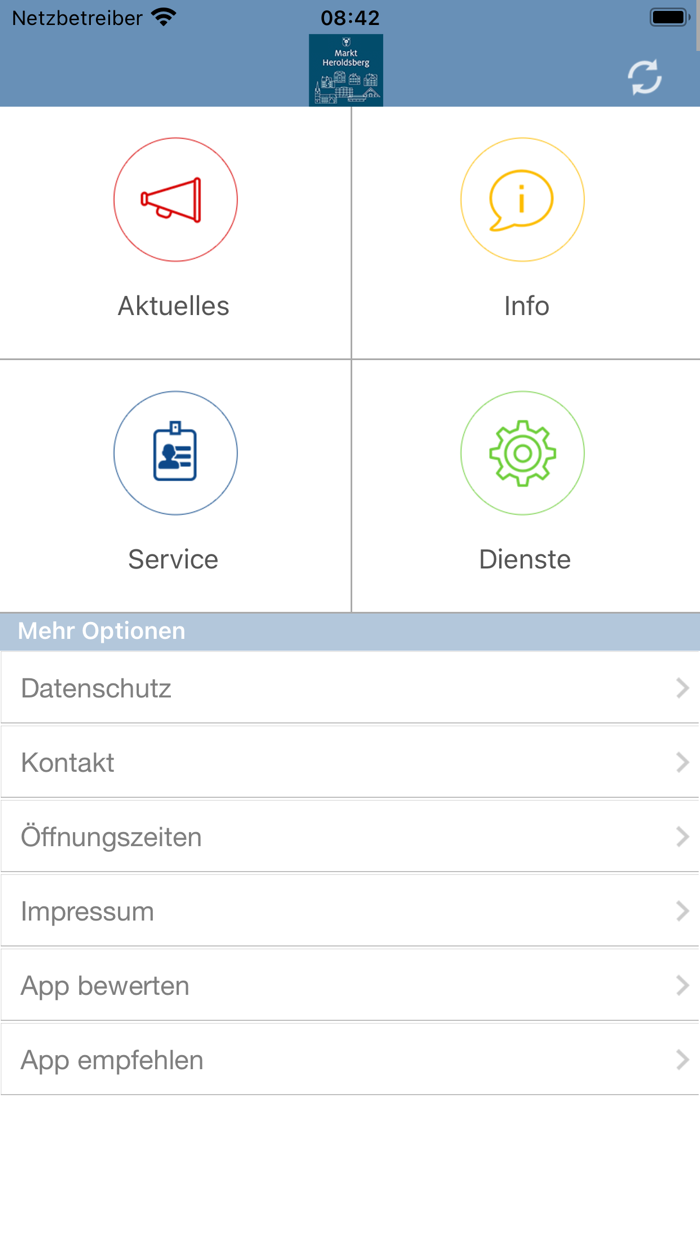Image resolution: width=700 pixels, height=1244 pixels.
Task: Tap the Öffnungszeiten row chevron
Action: 682,836
